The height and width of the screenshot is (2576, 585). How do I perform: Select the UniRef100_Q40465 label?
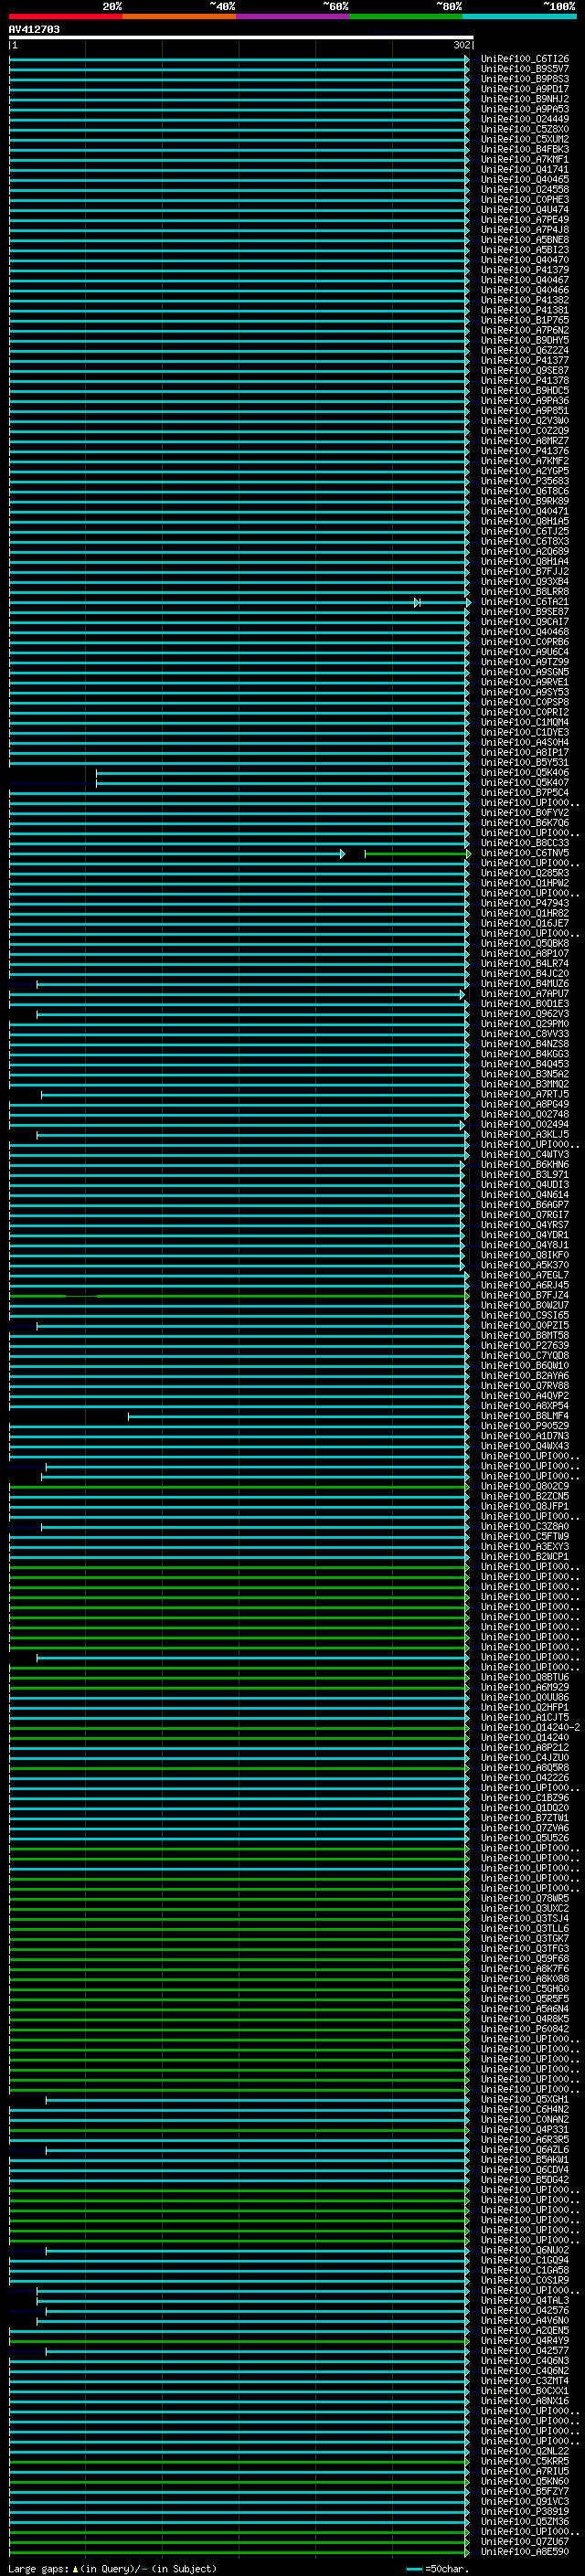click(x=525, y=179)
